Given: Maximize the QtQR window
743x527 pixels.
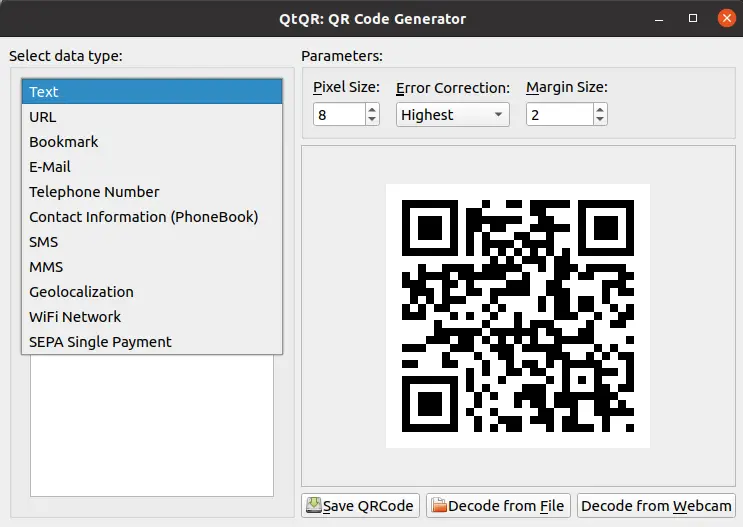Looking at the screenshot, I should tap(693, 18).
